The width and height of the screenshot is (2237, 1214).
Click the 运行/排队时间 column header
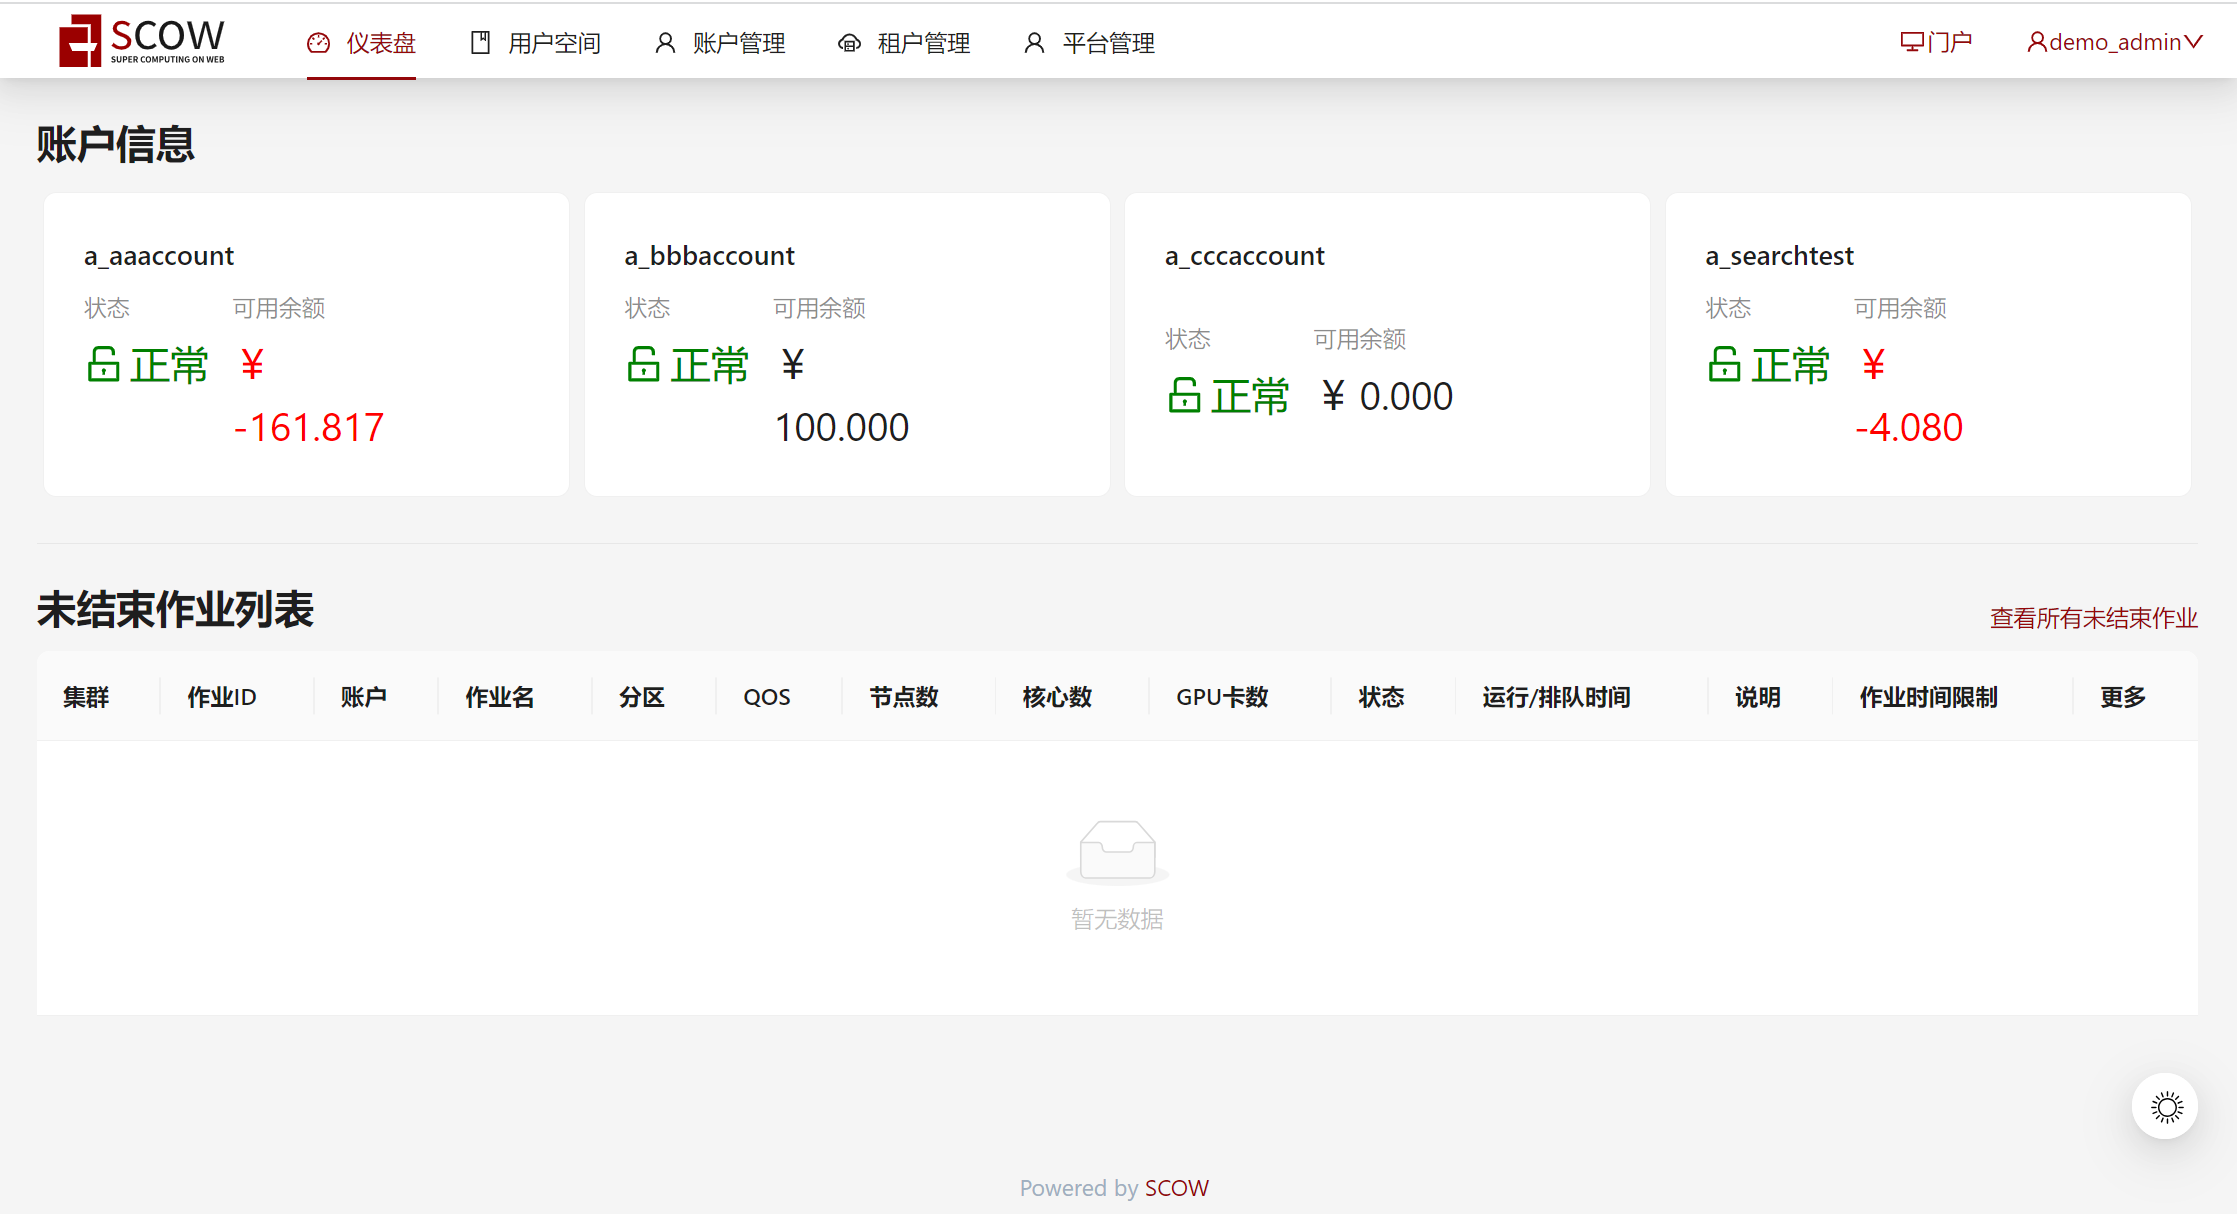[x=1556, y=697]
